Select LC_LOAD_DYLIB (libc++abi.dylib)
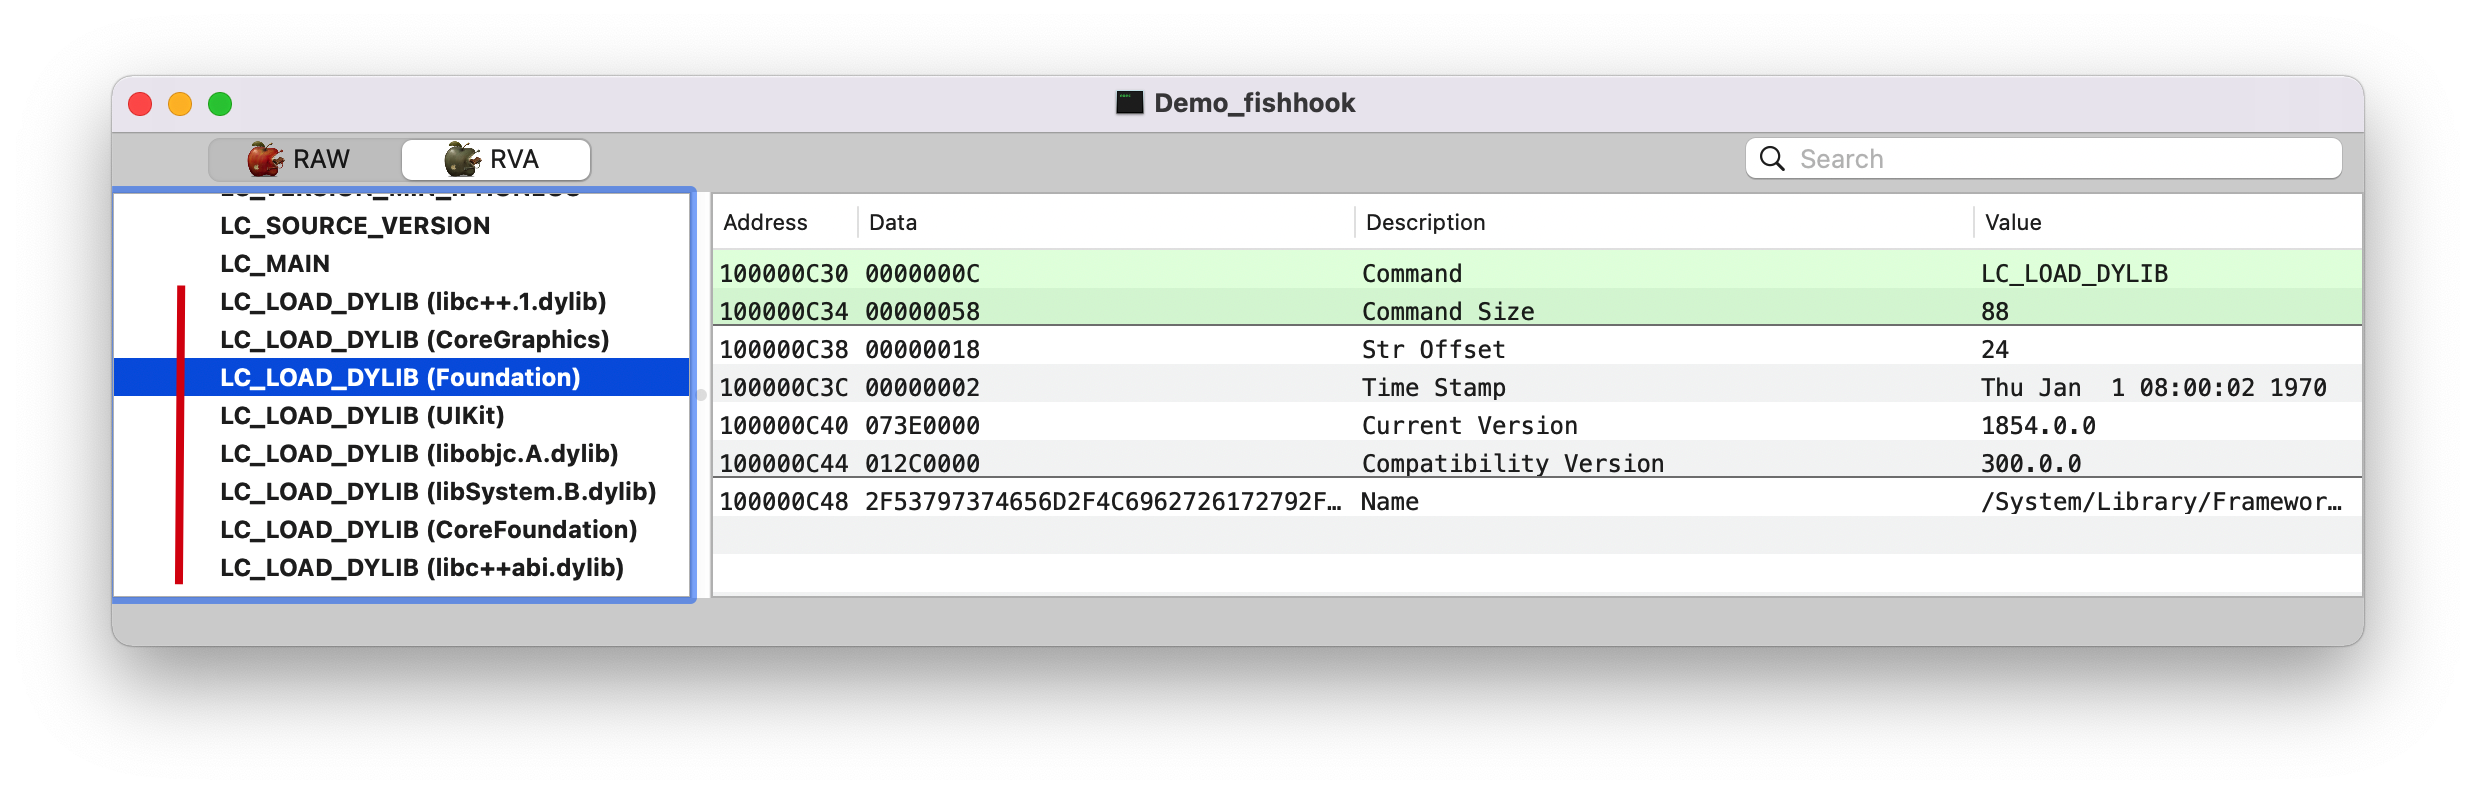This screenshot has height=794, width=2476. point(422,568)
